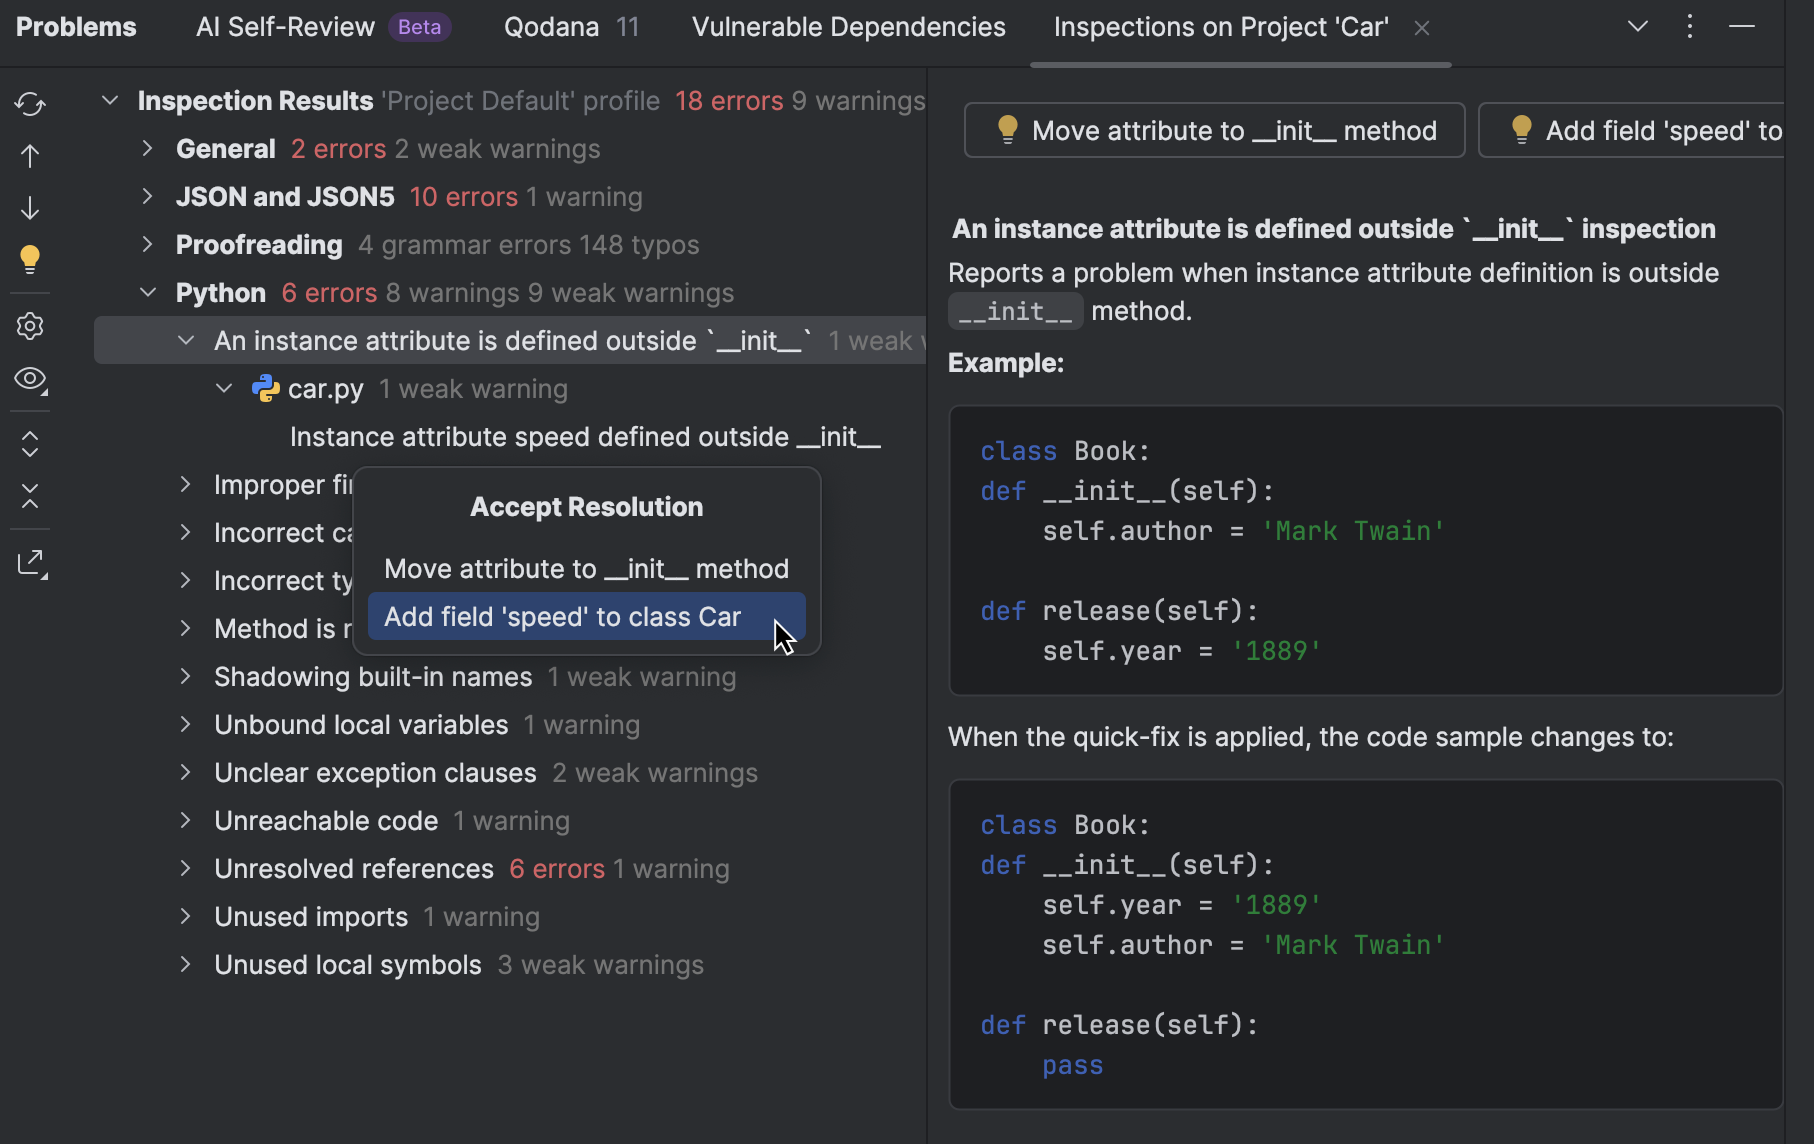Viewport: 1814px width, 1144px height.
Task: Open inspection settings gear icon
Action: pos(30,326)
